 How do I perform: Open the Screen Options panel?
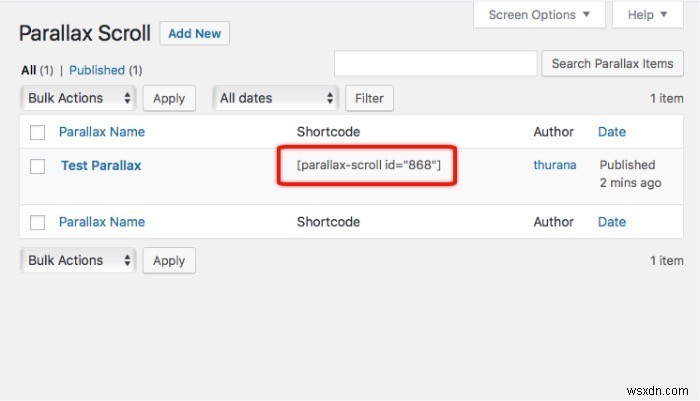(539, 15)
